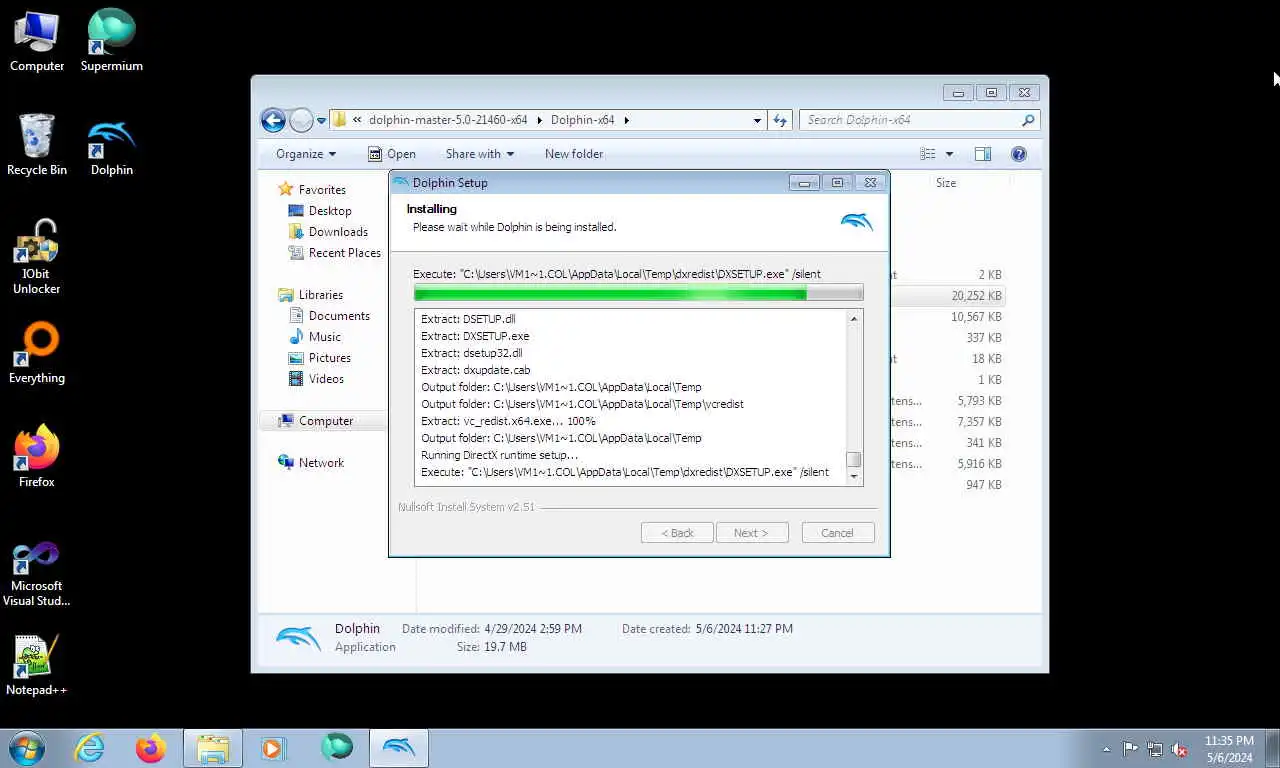Open the view options dropdown arrow
Viewport: 1280px width, 768px height.
(x=949, y=154)
